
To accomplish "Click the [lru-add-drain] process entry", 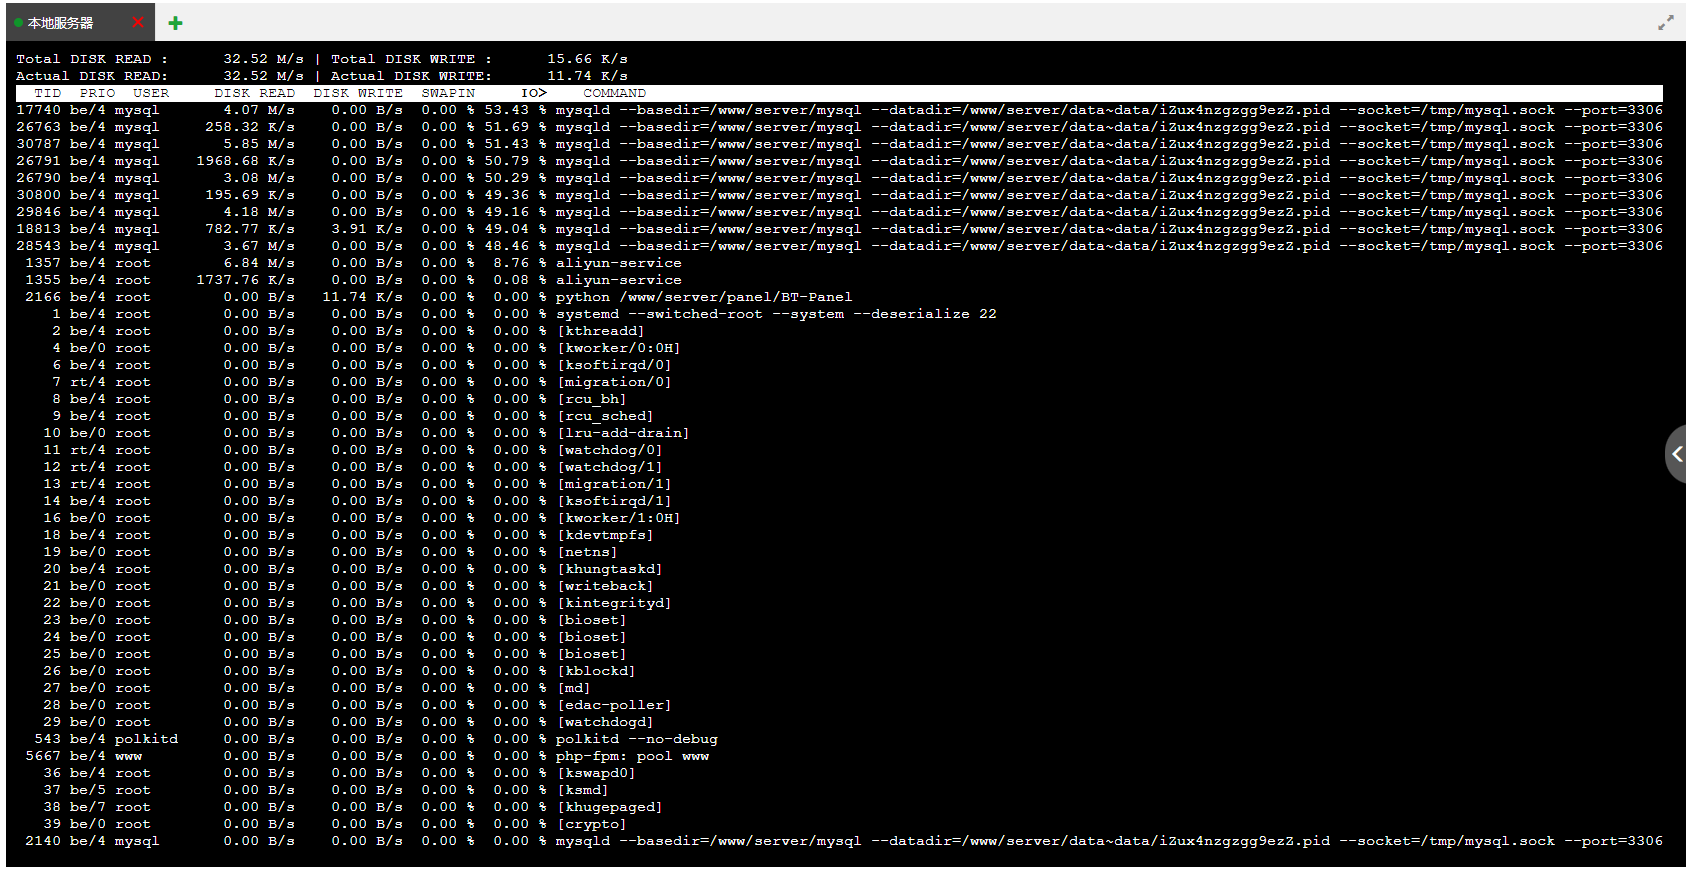I will pos(623,433).
